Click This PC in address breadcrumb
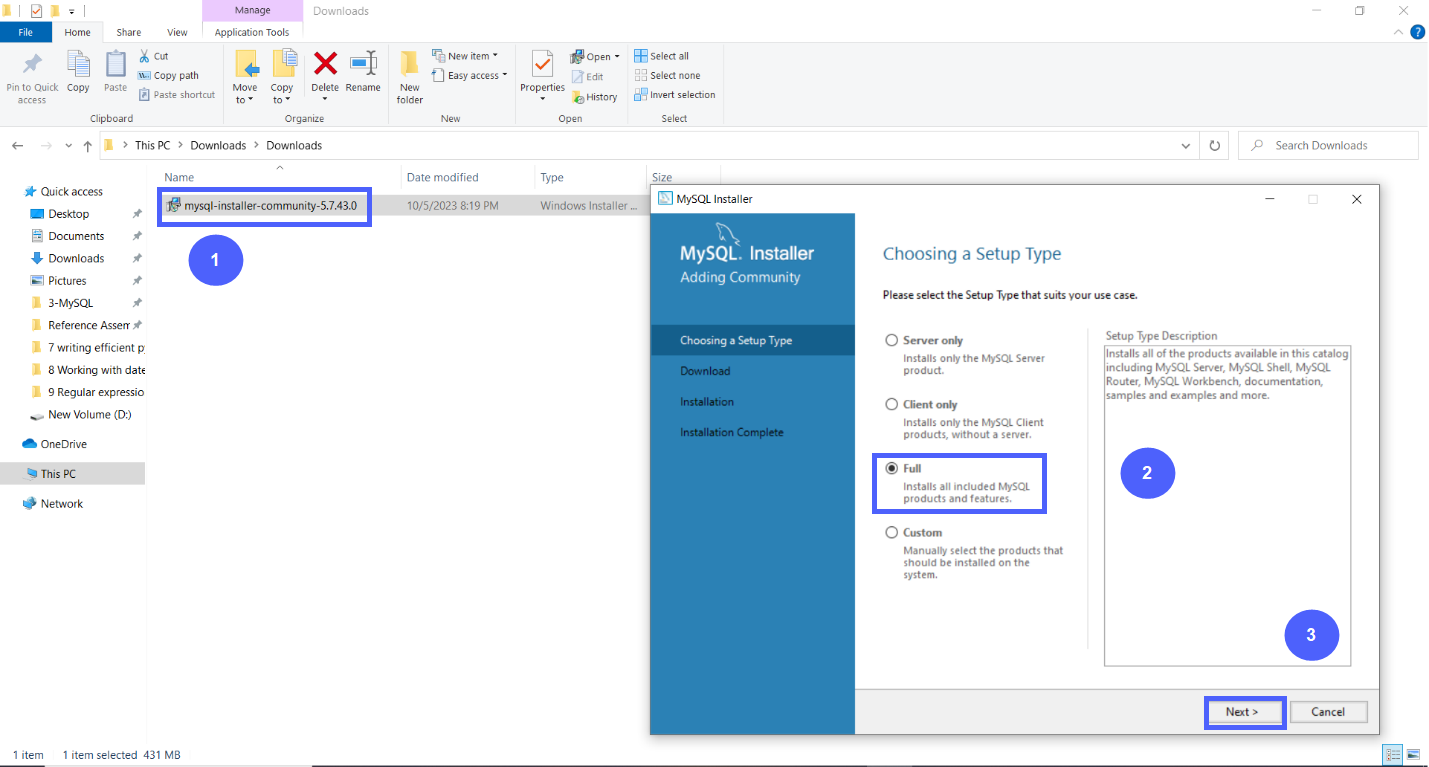1429x767 pixels. [152, 145]
